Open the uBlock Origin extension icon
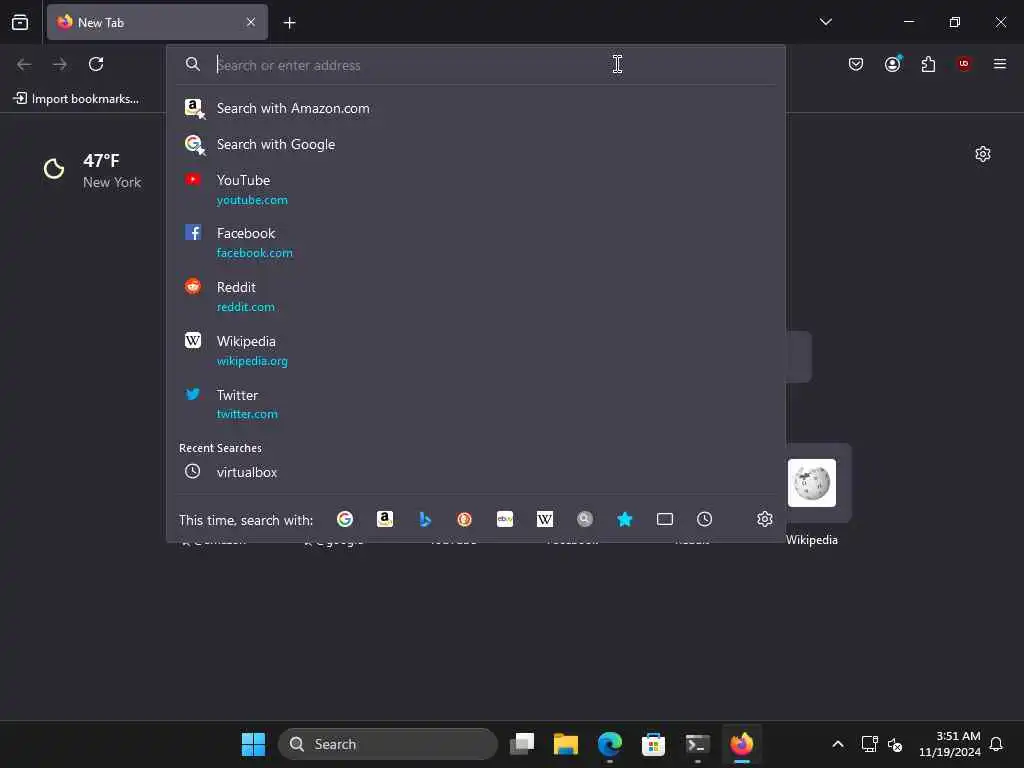1024x768 pixels. pos(964,64)
